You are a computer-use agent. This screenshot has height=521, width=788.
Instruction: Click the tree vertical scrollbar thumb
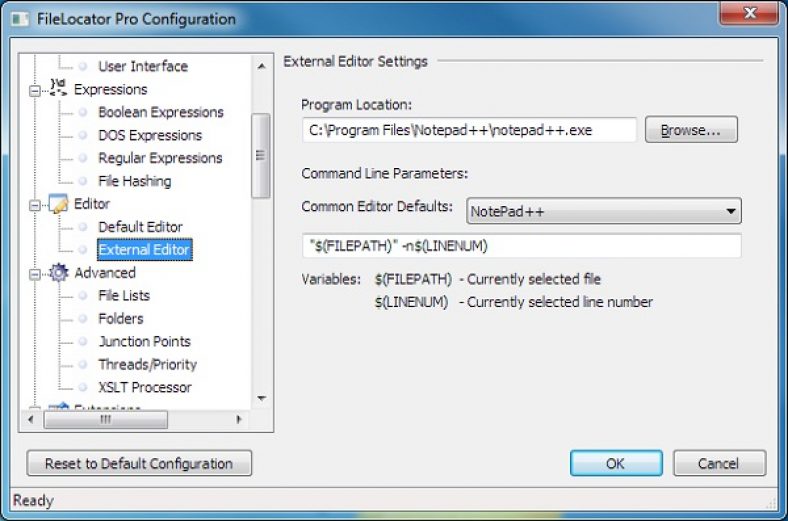click(260, 156)
